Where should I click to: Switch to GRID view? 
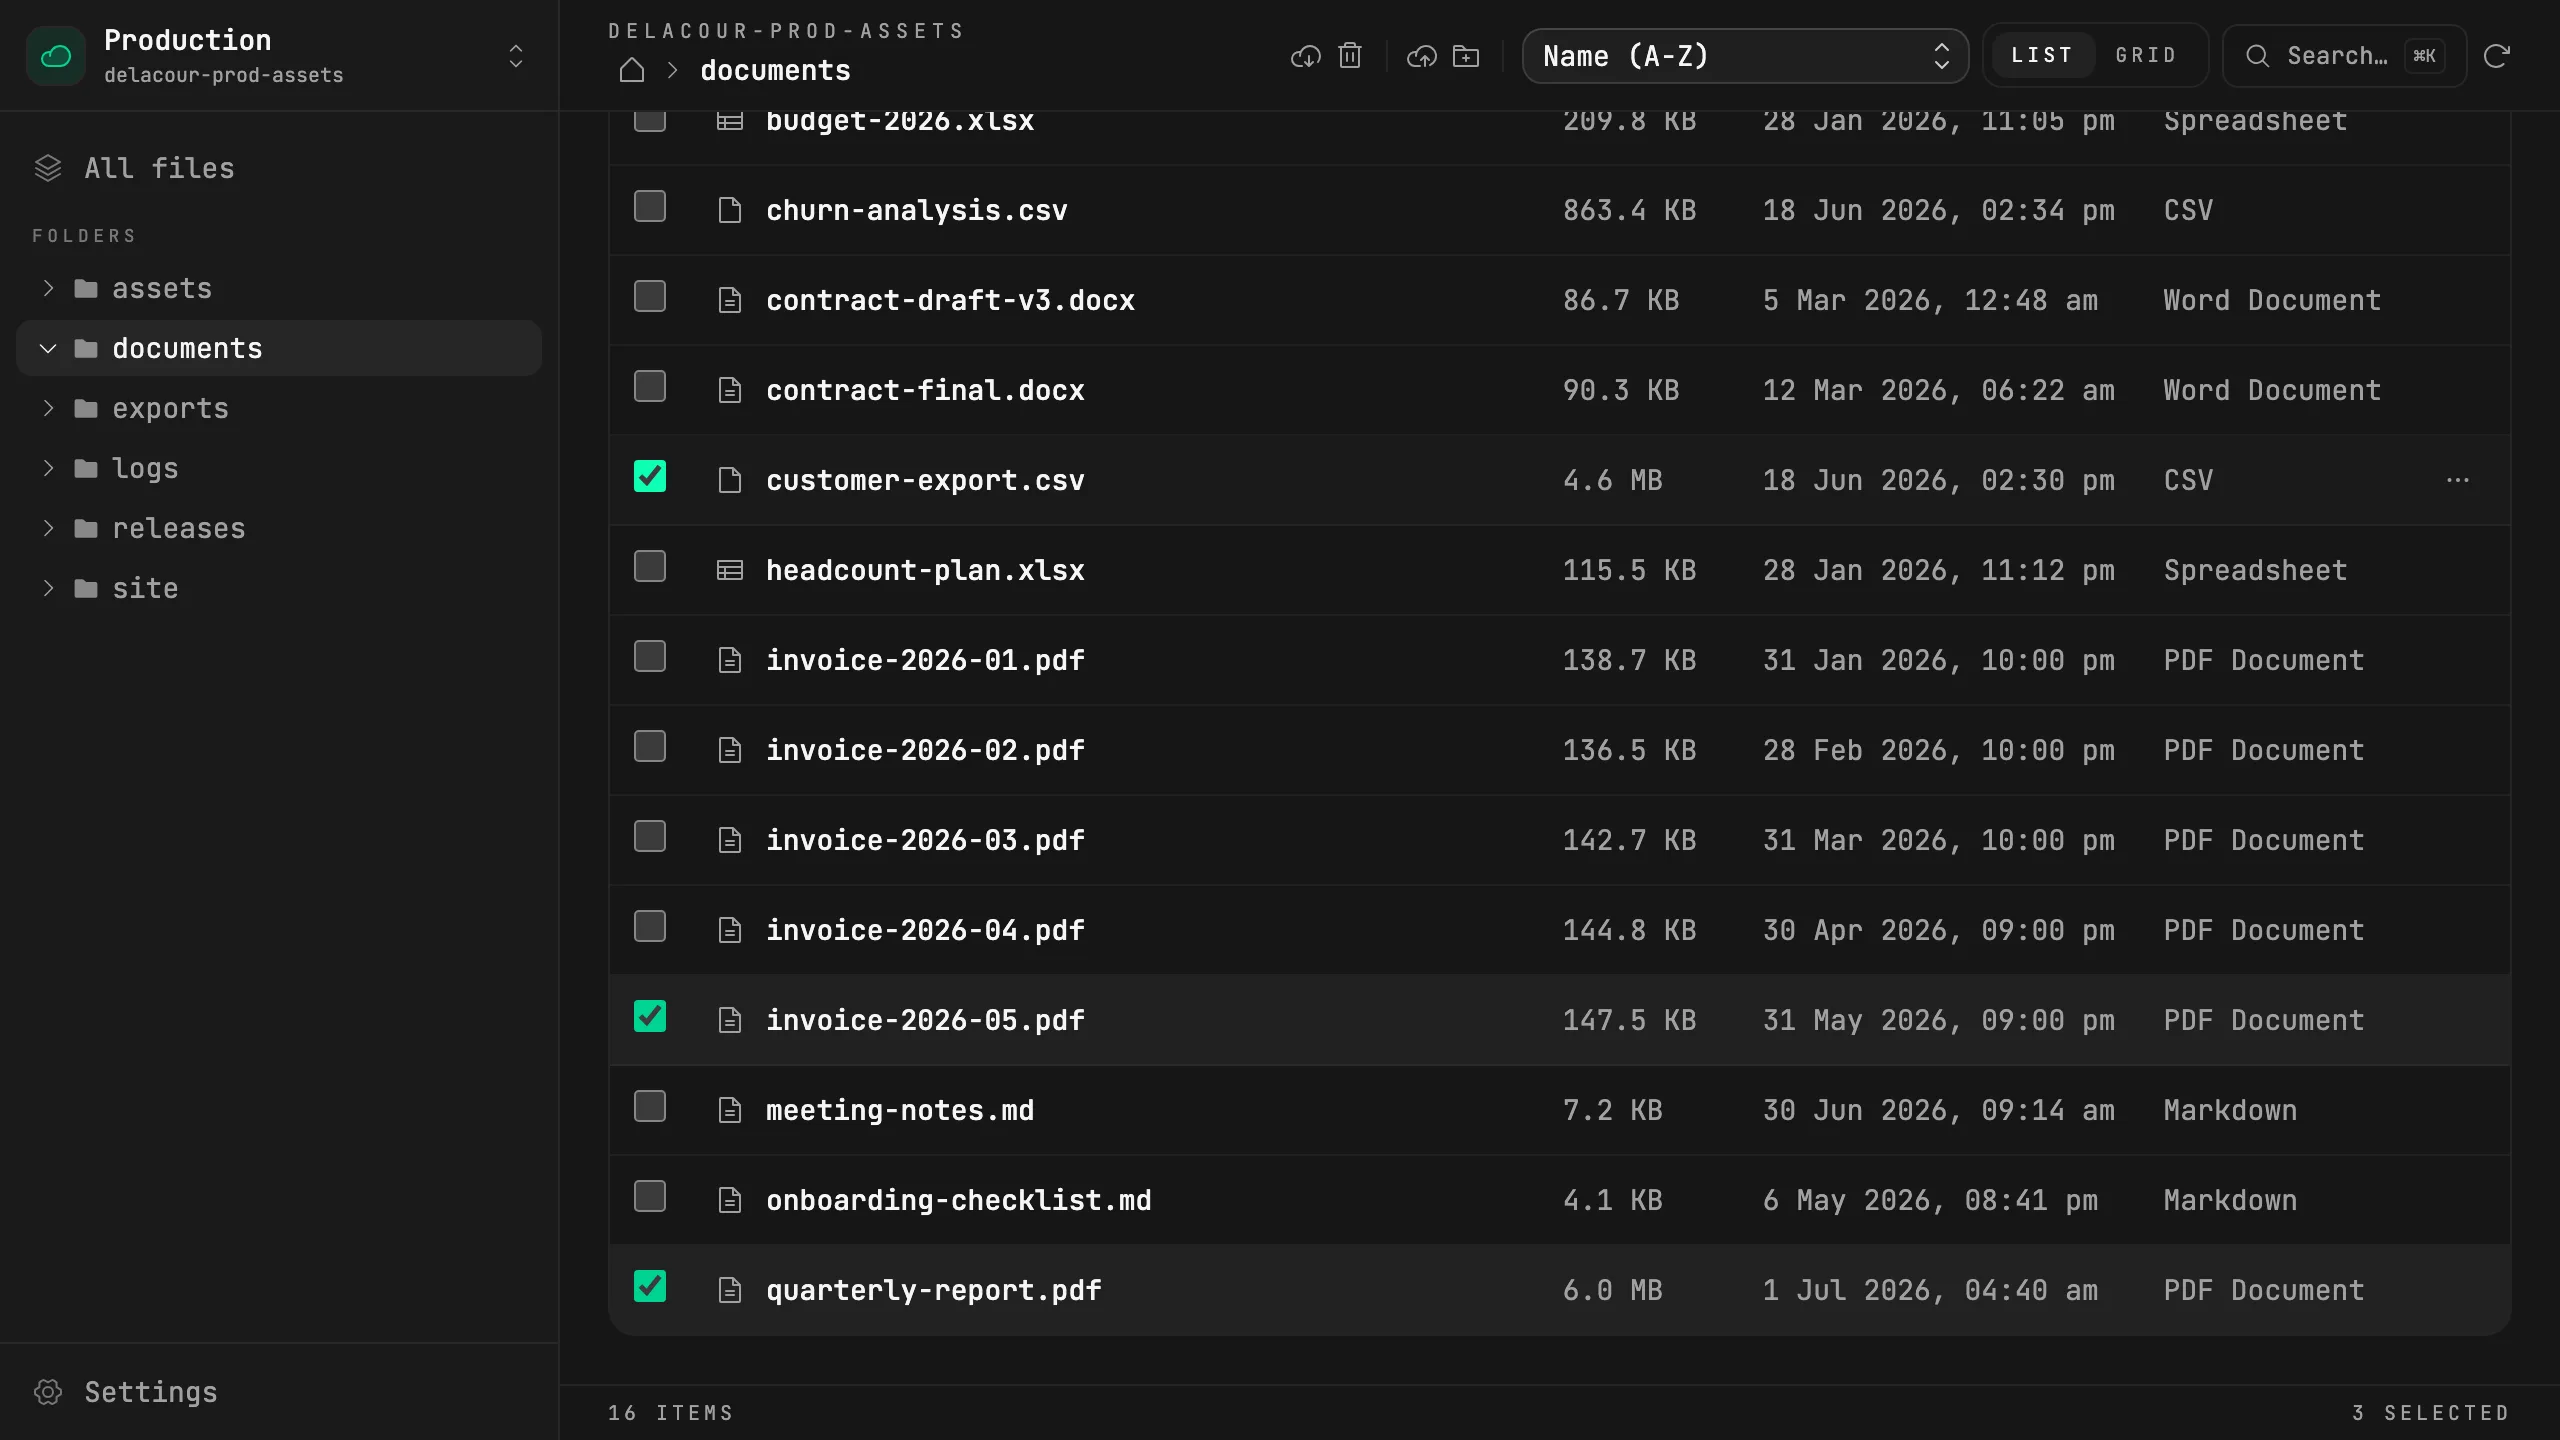2146,55
